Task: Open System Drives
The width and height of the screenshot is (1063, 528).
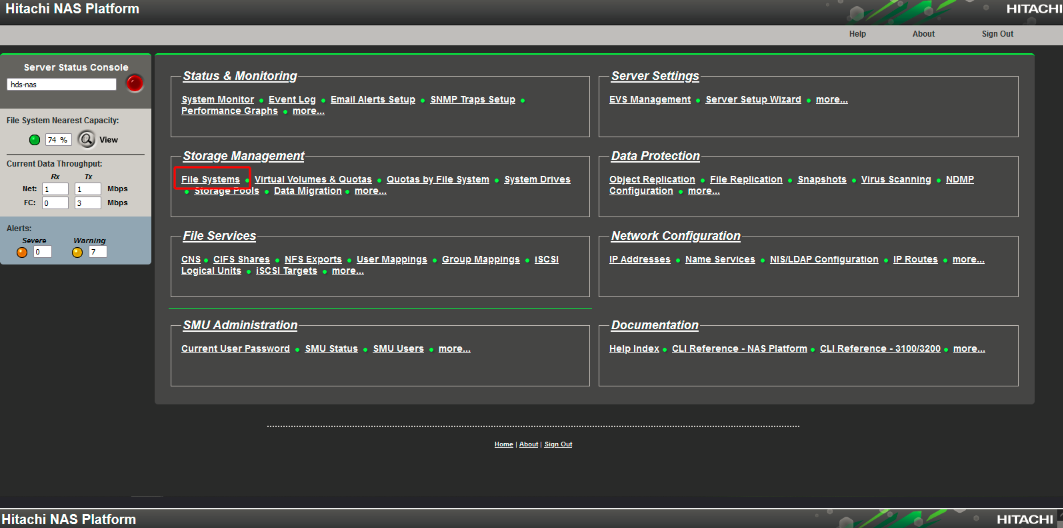Action: pos(538,180)
